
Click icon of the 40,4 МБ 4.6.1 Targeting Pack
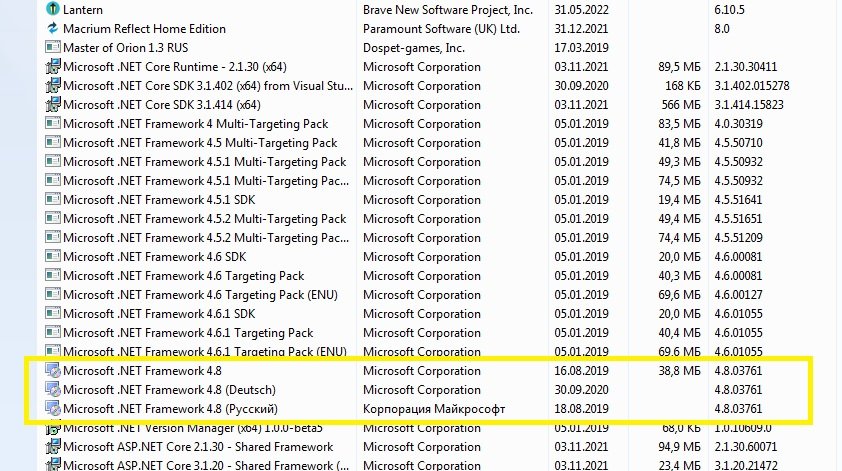53,332
